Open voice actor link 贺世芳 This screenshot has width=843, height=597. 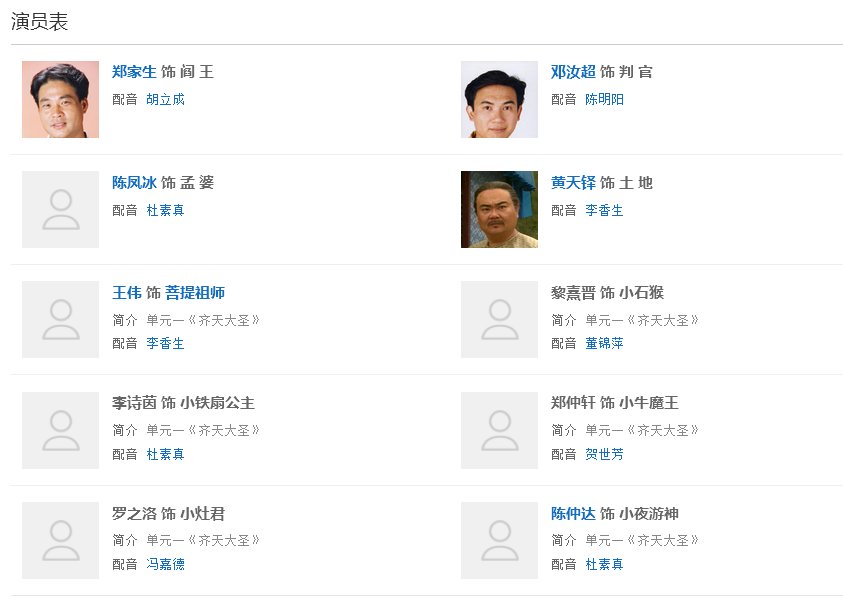coord(604,454)
